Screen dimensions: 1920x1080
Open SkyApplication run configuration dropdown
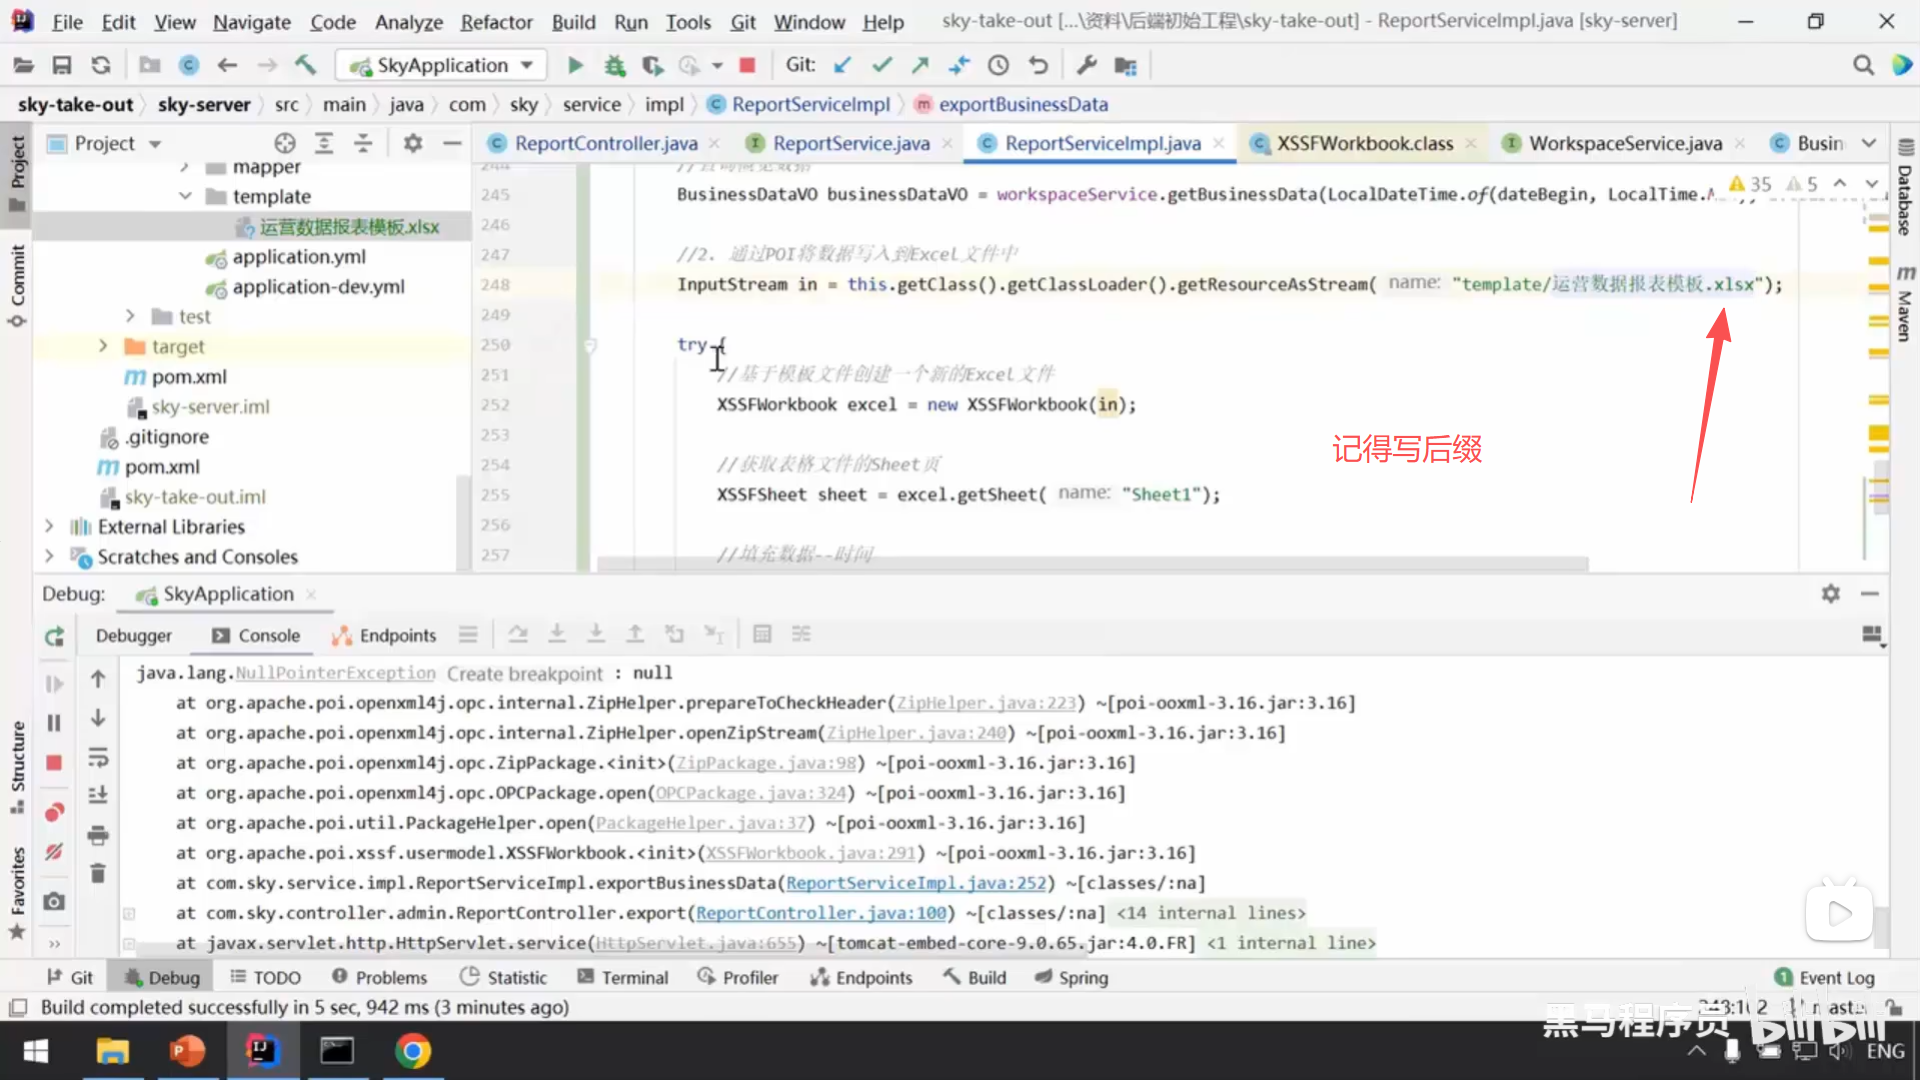tap(442, 66)
